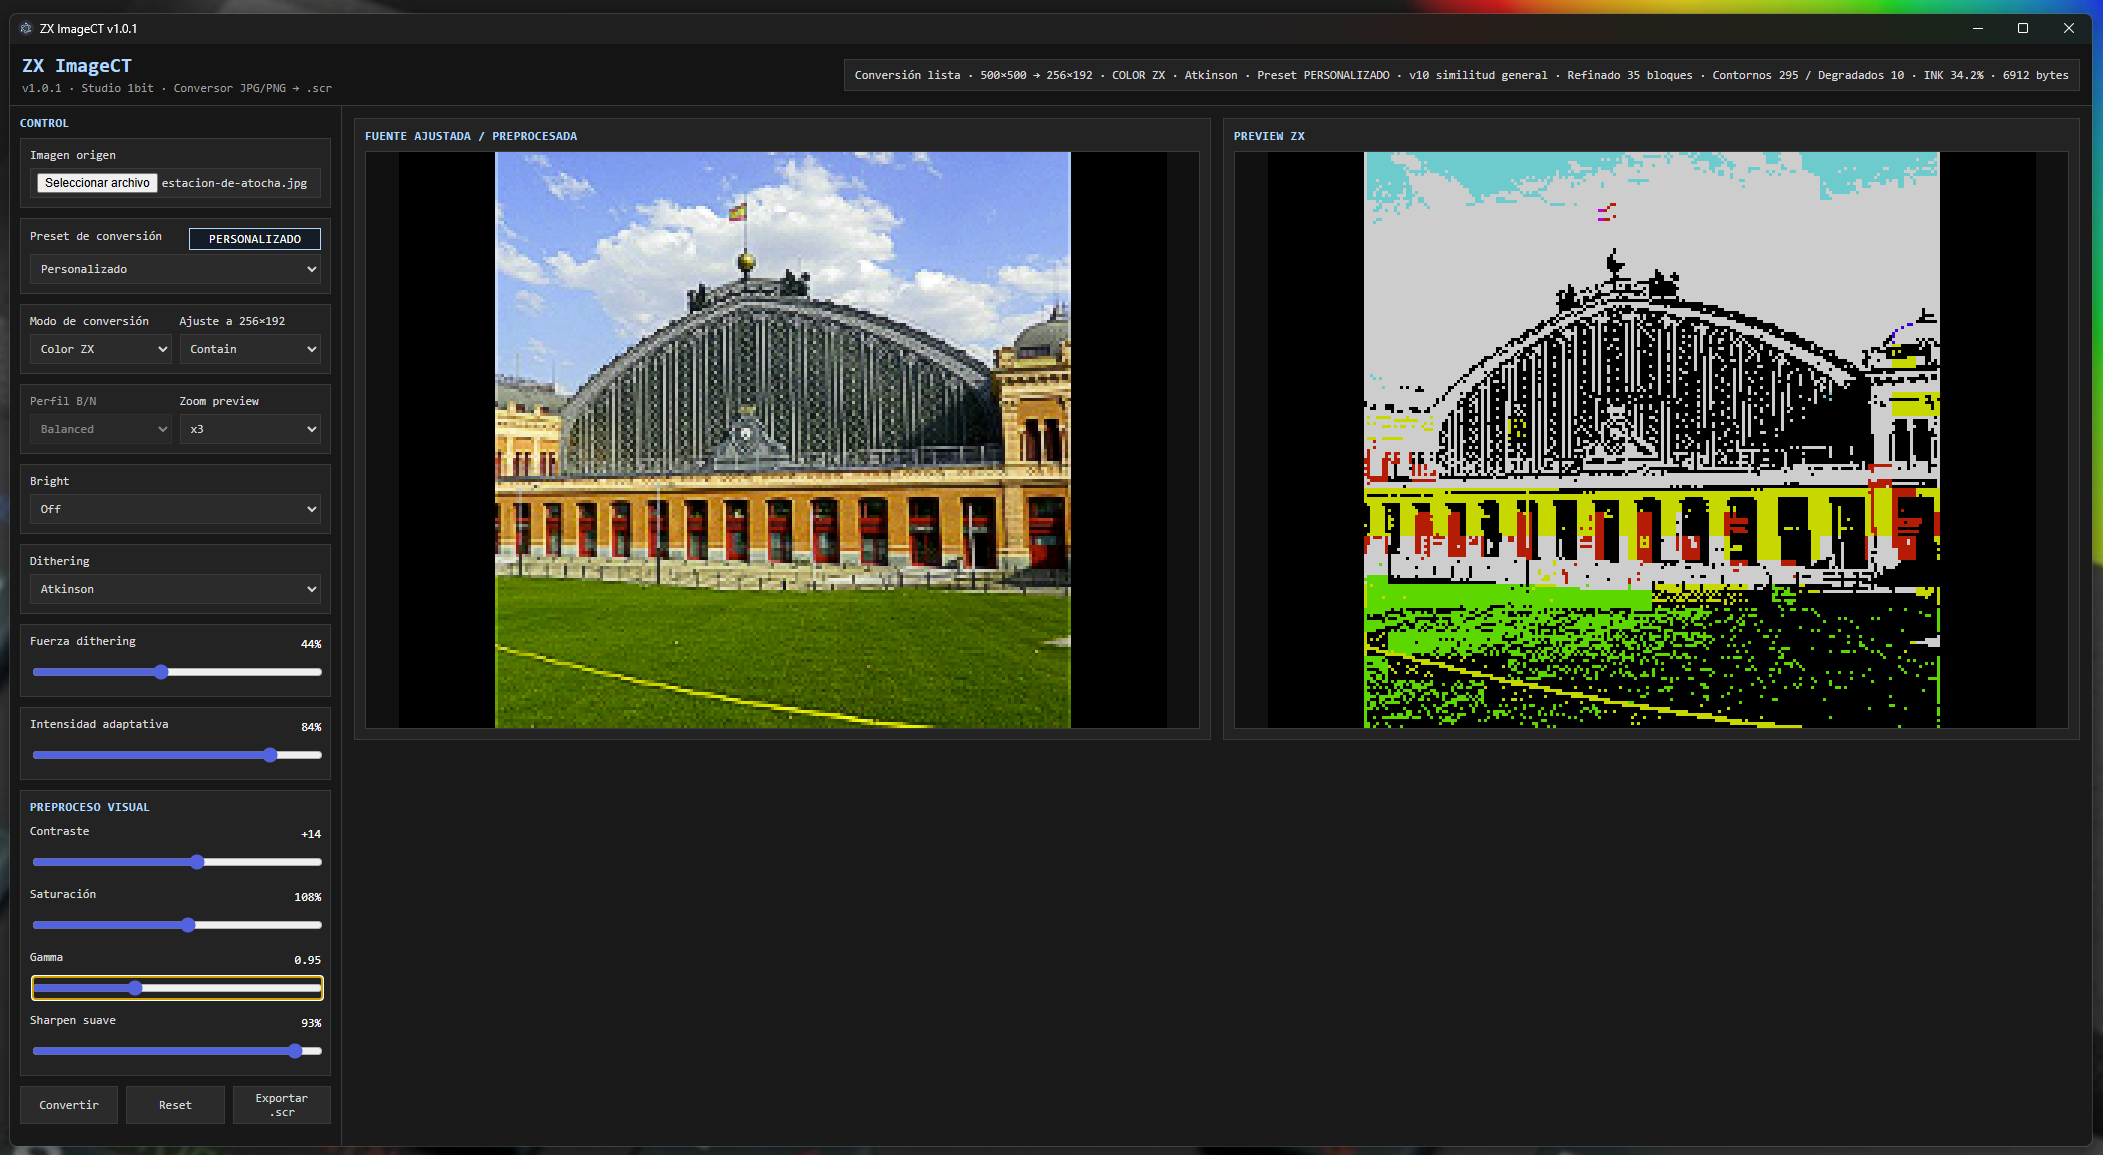Click the Reset button
This screenshot has width=2103, height=1155.
tap(175, 1105)
